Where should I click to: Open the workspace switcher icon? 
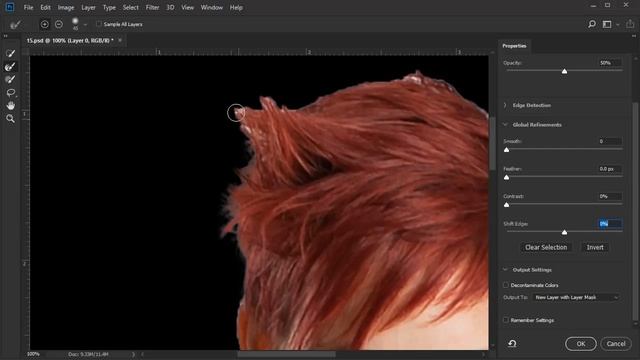607,24
